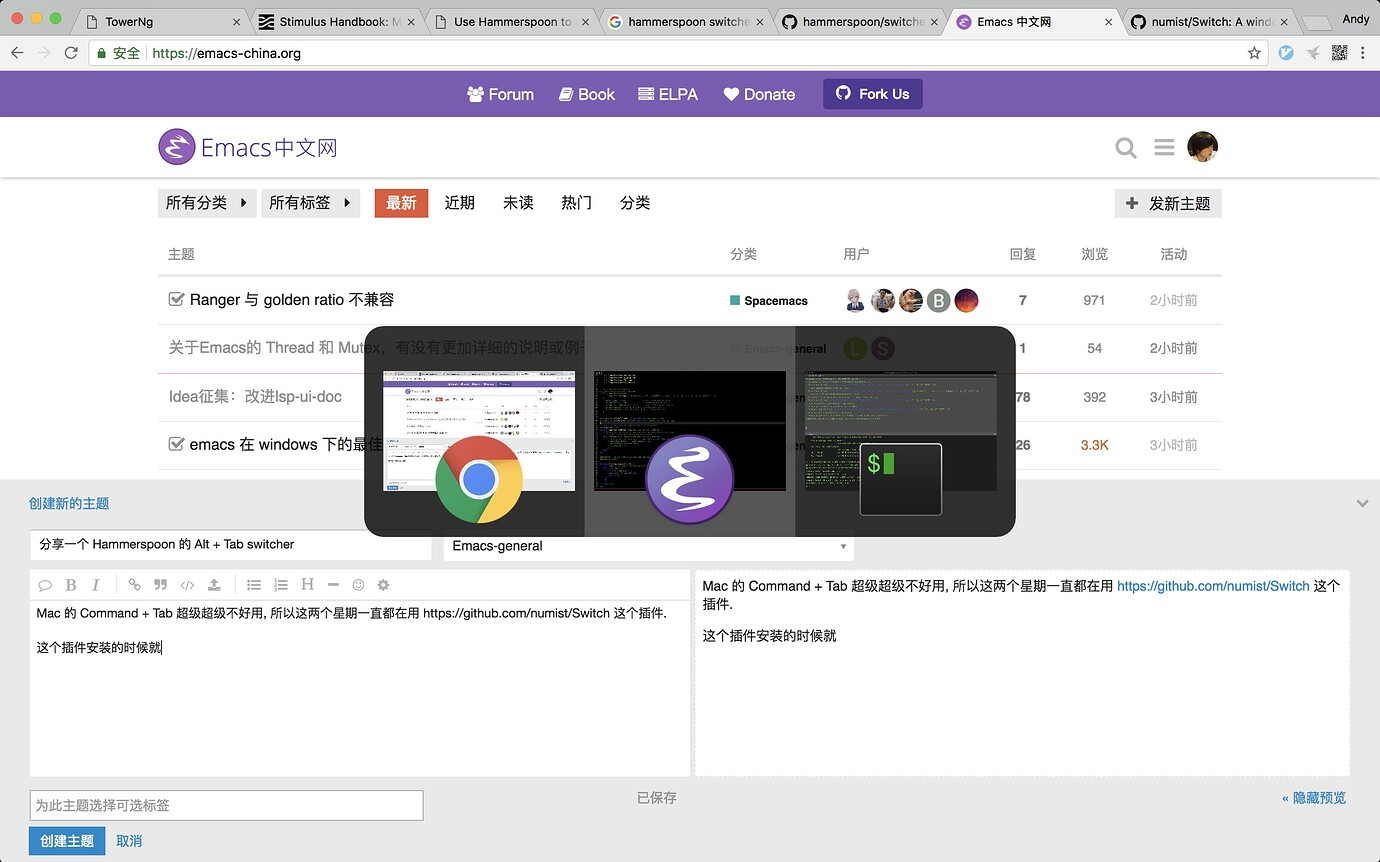This screenshot has height=862, width=1380.
Task: Apply heading with the H icon
Action: click(x=307, y=585)
